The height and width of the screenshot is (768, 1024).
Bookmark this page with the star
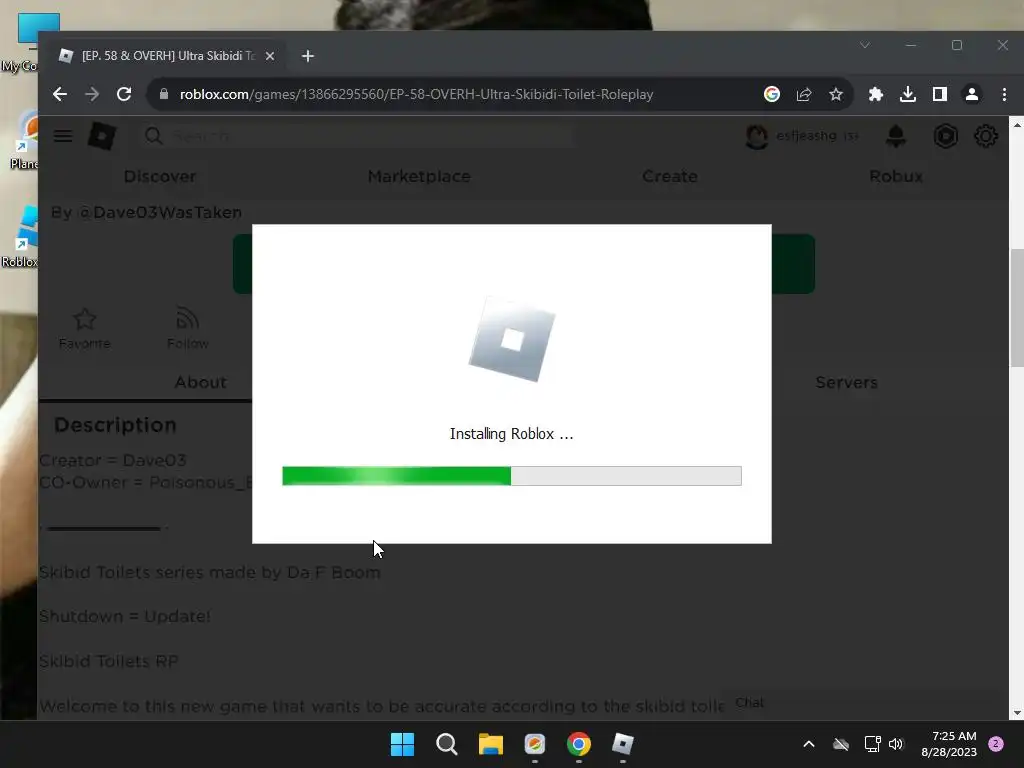tap(836, 94)
